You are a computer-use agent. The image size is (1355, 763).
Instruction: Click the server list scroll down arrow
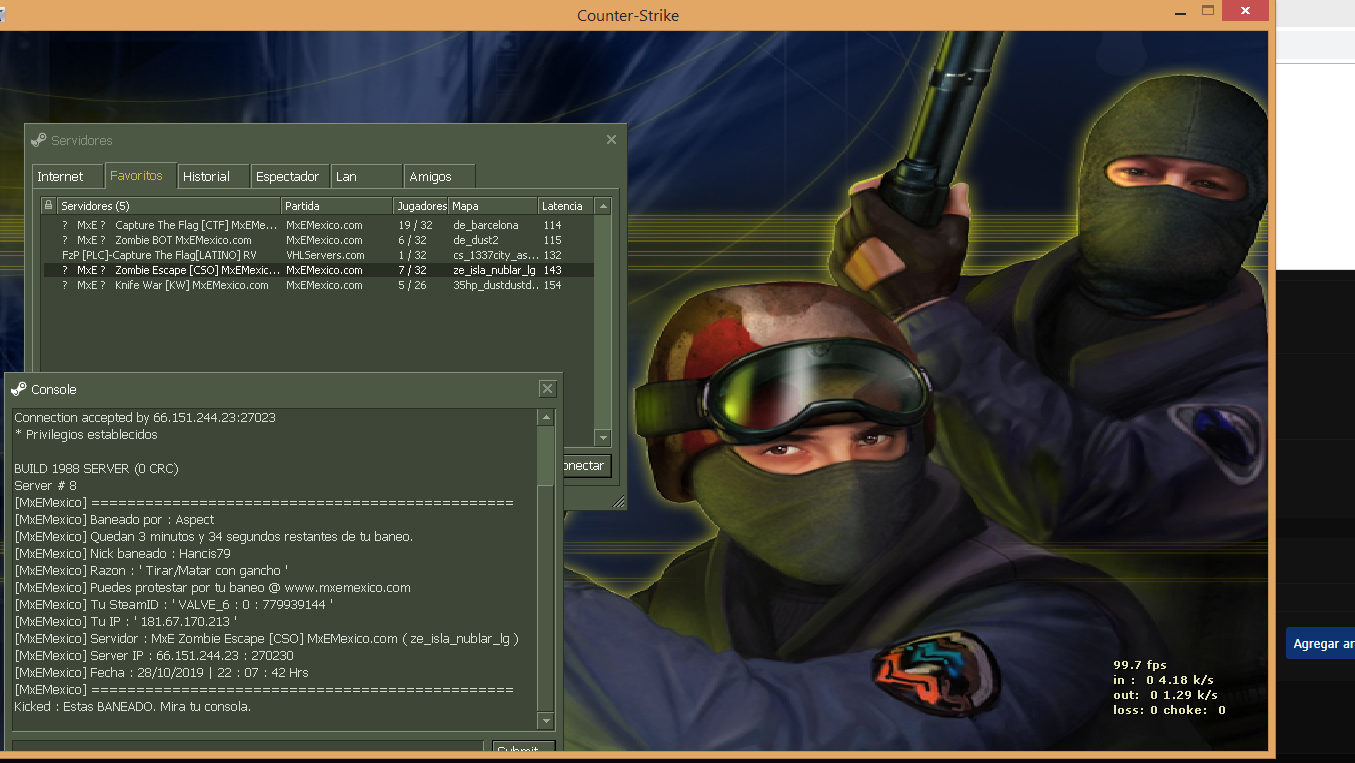point(602,438)
